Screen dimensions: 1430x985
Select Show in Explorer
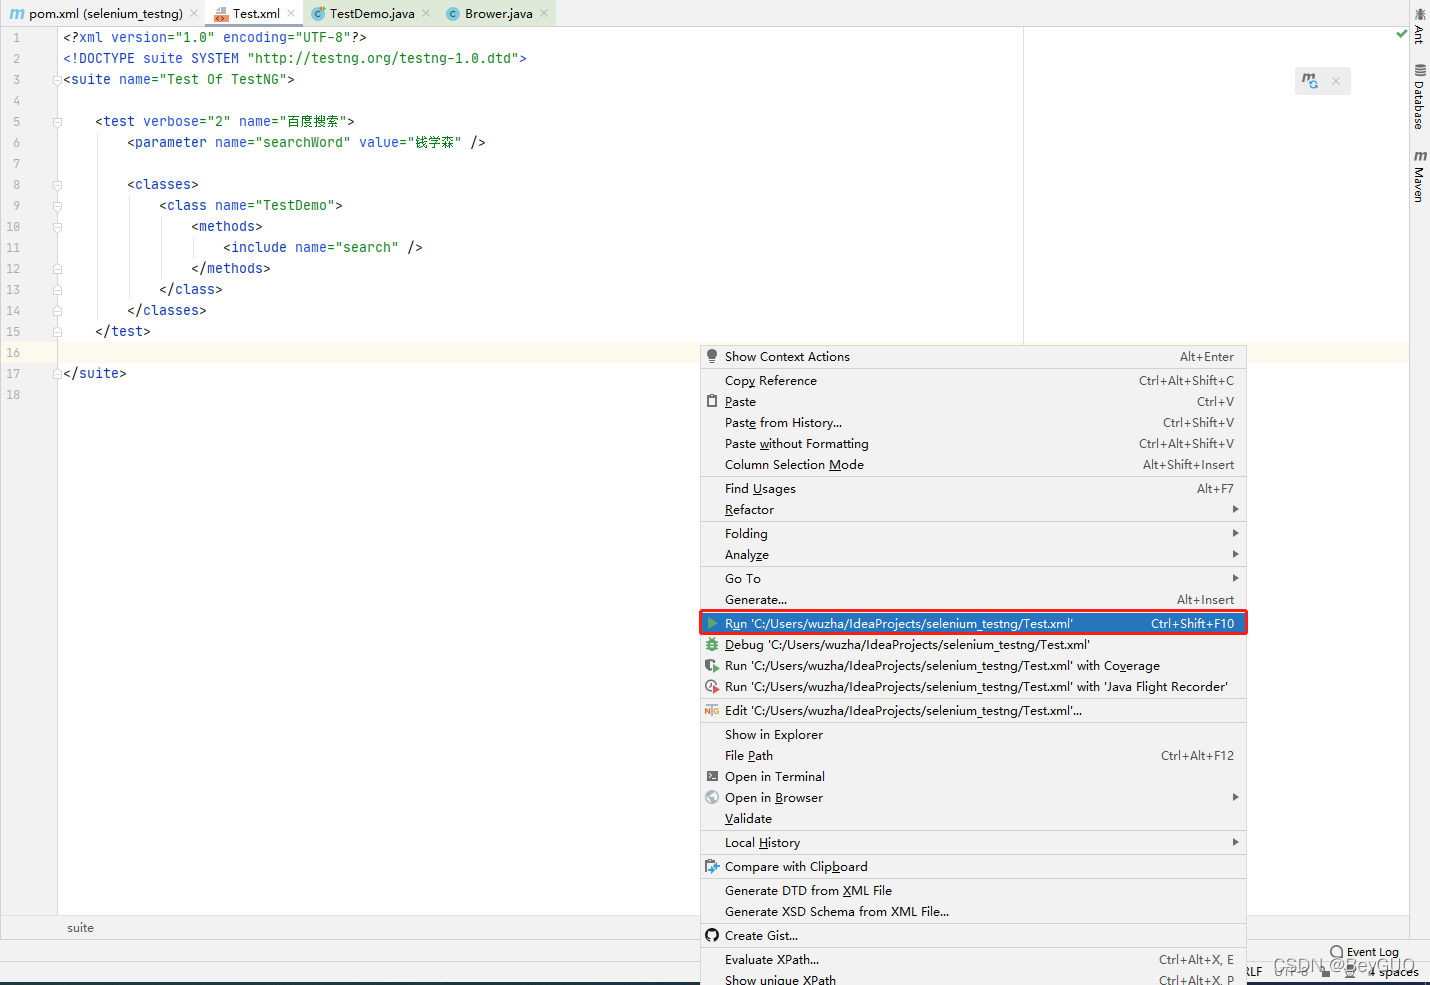point(973,735)
